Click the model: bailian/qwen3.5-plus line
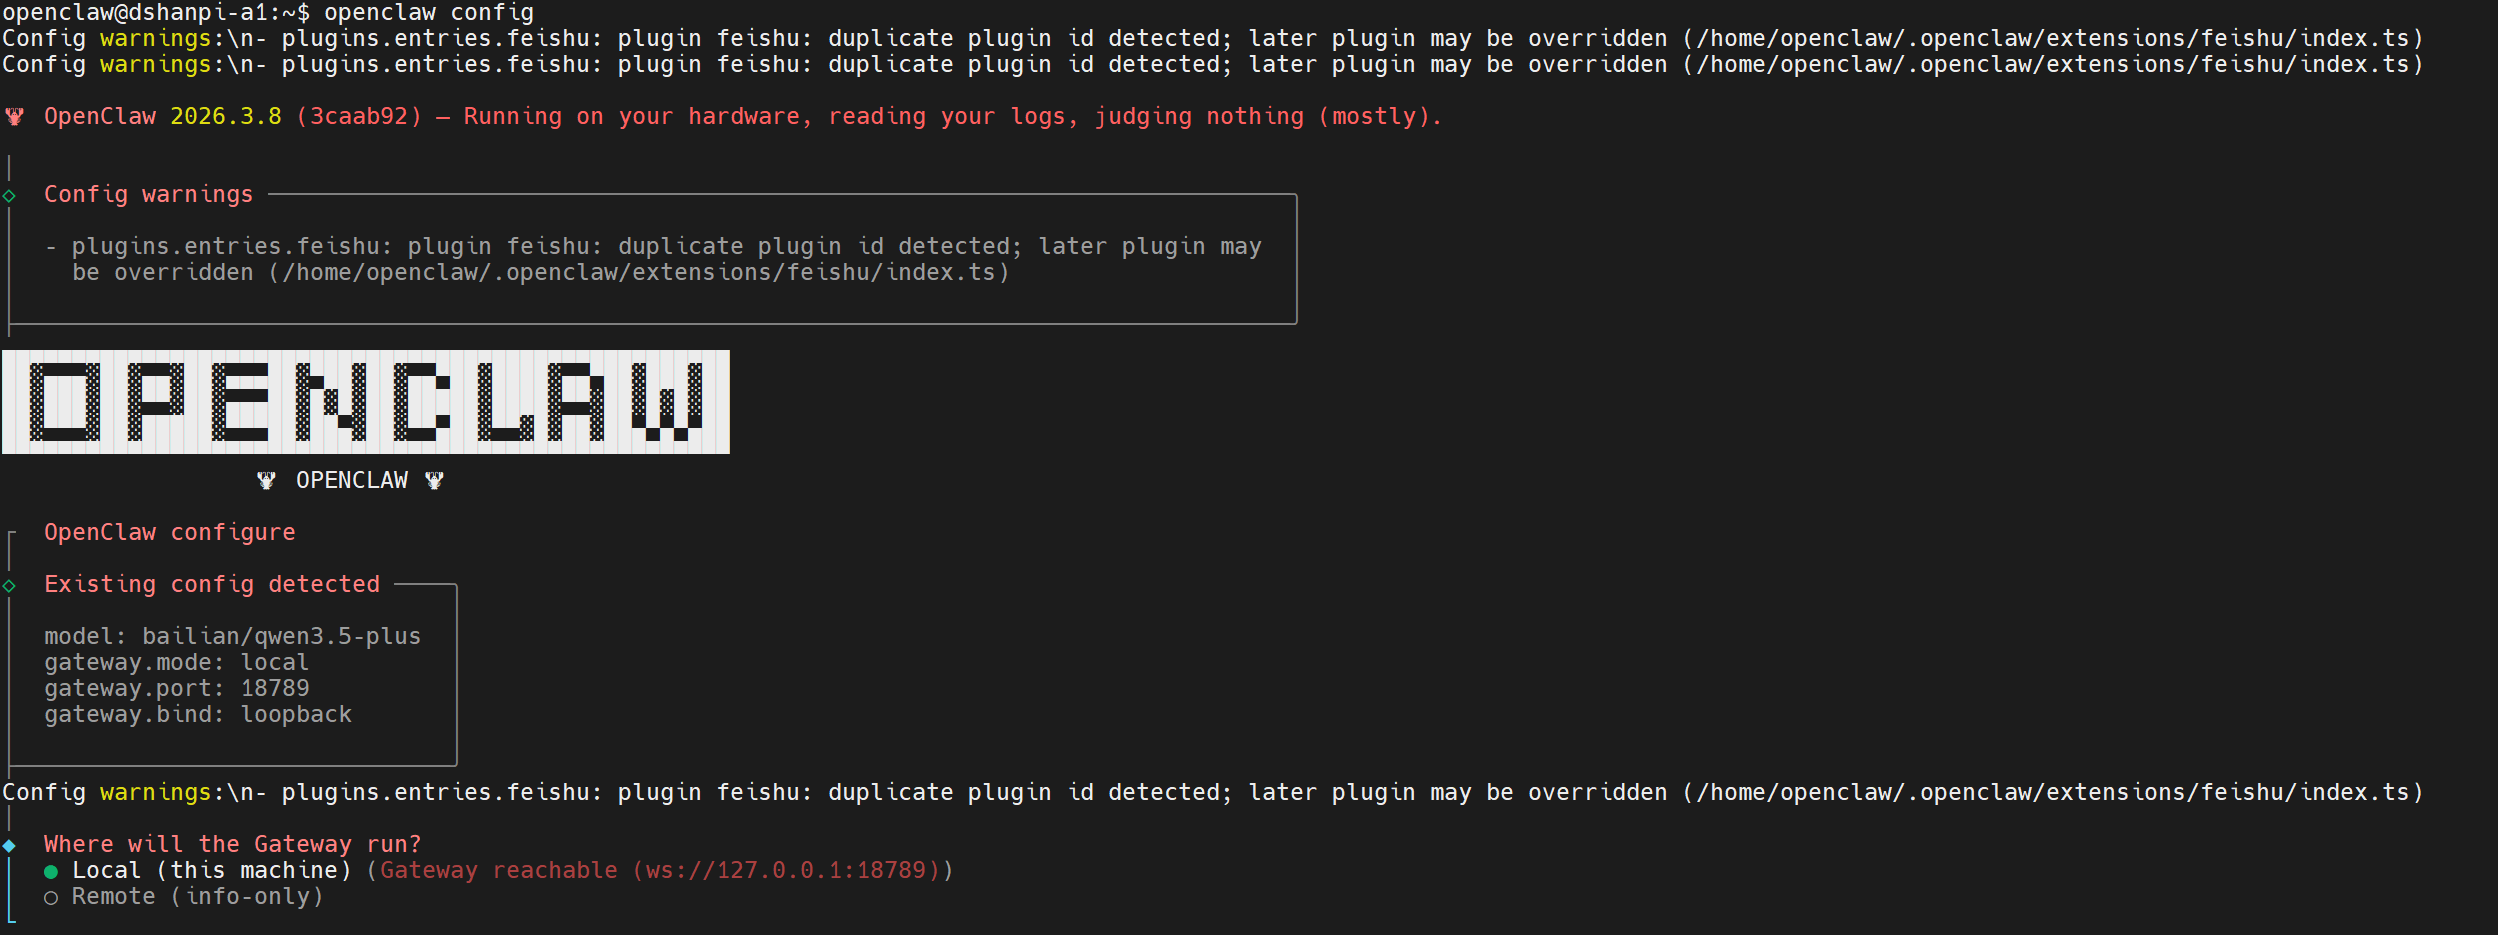The height and width of the screenshot is (935, 2498). (232, 637)
